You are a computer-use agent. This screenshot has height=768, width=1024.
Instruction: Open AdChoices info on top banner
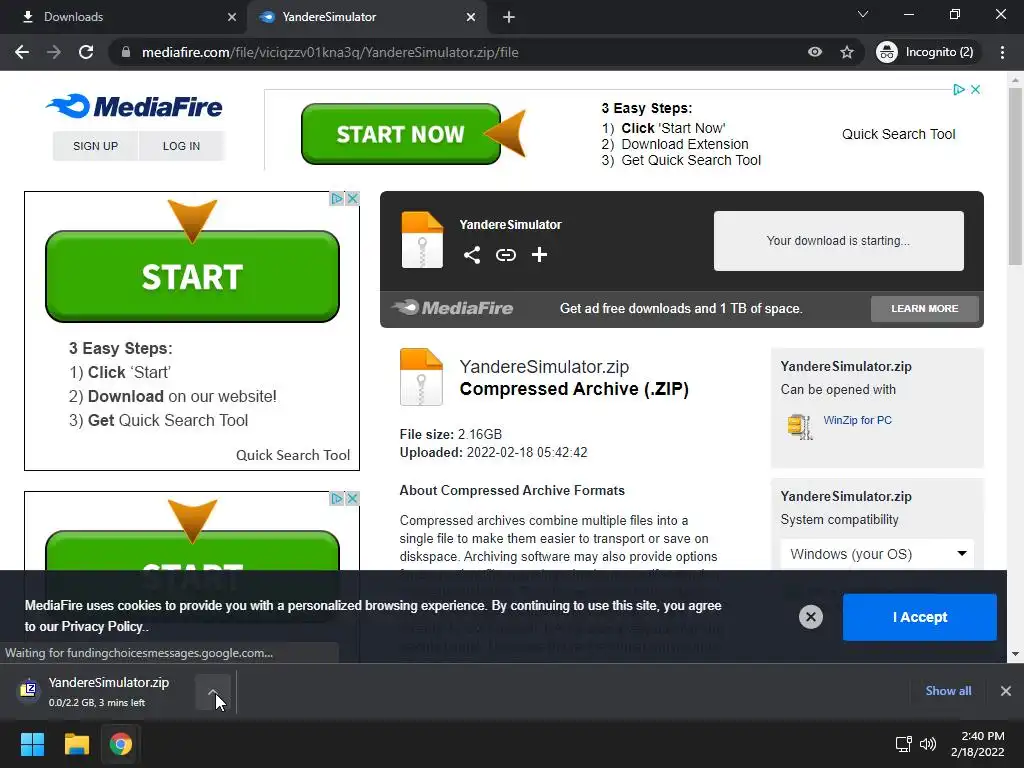pos(959,89)
